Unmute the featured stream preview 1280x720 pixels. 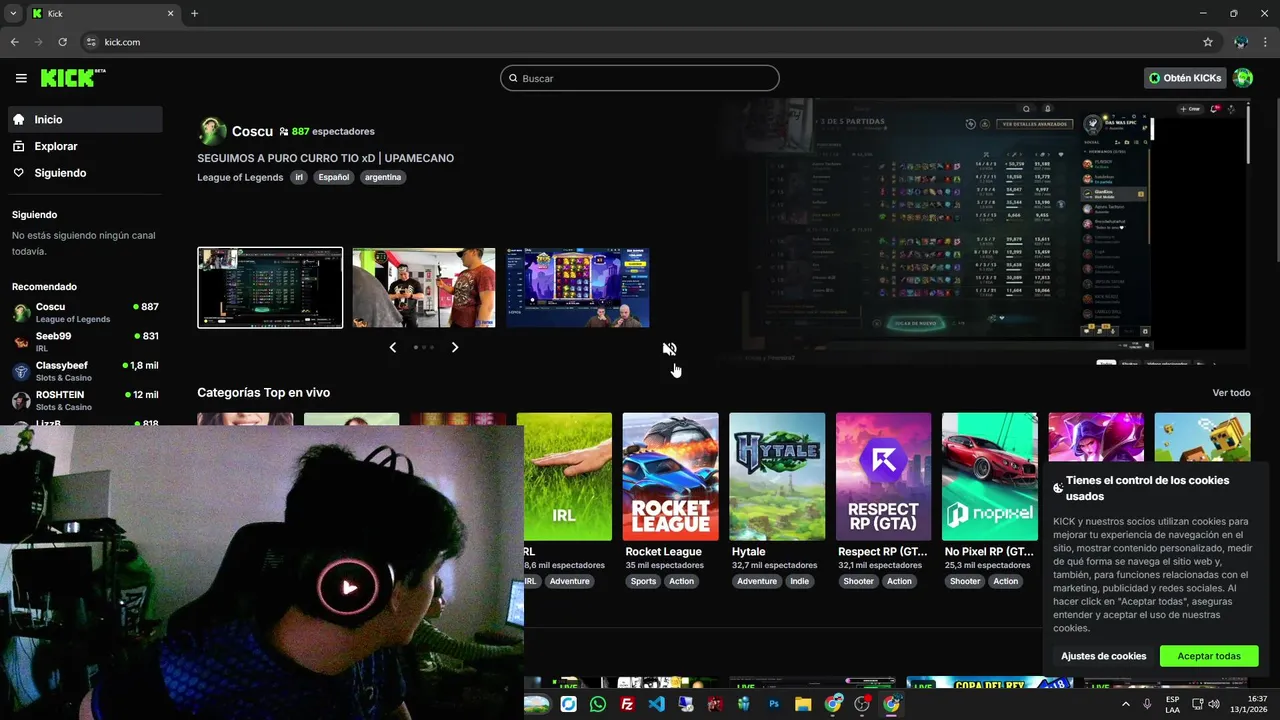669,349
